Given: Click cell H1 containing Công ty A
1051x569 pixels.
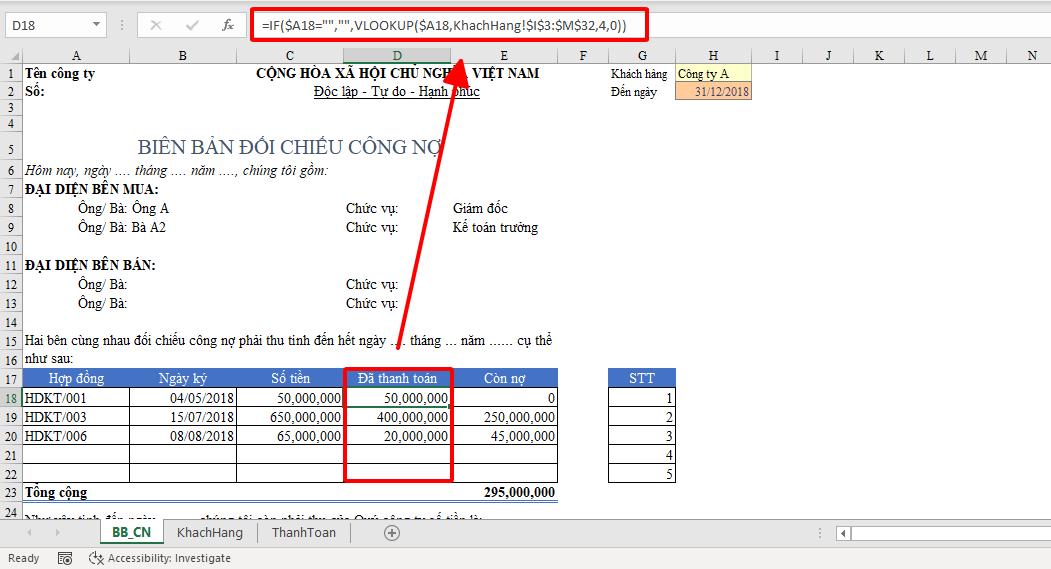Looking at the screenshot, I should 713,73.
